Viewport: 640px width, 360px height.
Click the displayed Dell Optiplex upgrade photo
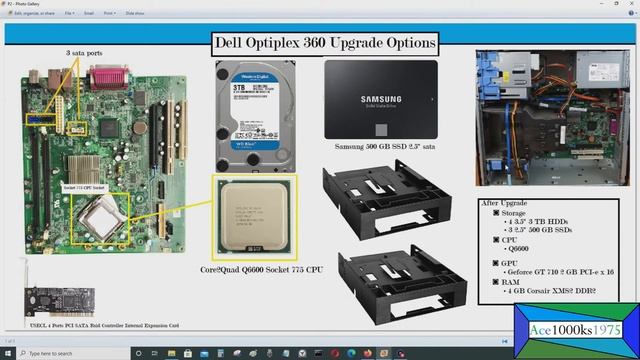pyautogui.click(x=320, y=178)
